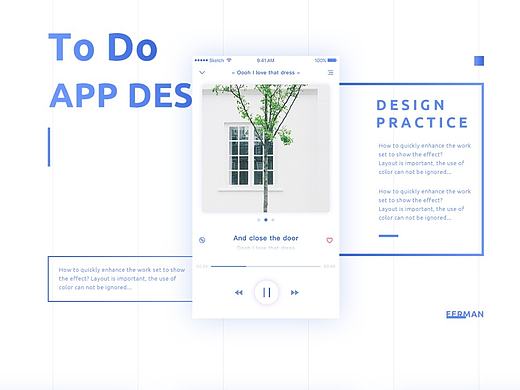Select the middle page indicator dot
This screenshot has width=520, height=390.
pyautogui.click(x=266, y=220)
